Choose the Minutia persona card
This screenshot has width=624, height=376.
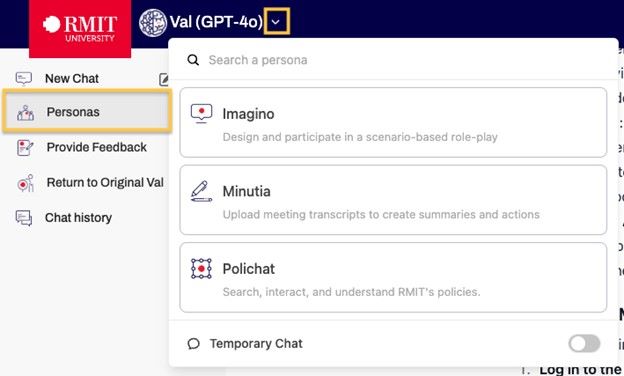click(393, 200)
